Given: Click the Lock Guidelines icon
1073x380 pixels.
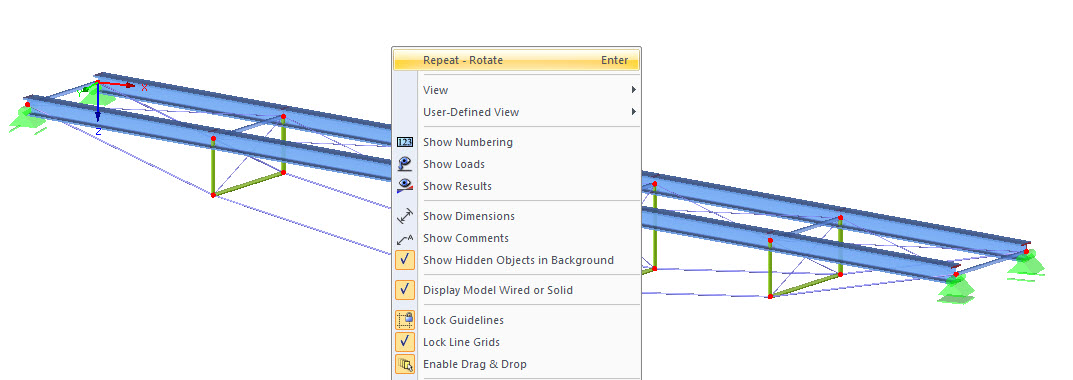Looking at the screenshot, I should [x=405, y=320].
